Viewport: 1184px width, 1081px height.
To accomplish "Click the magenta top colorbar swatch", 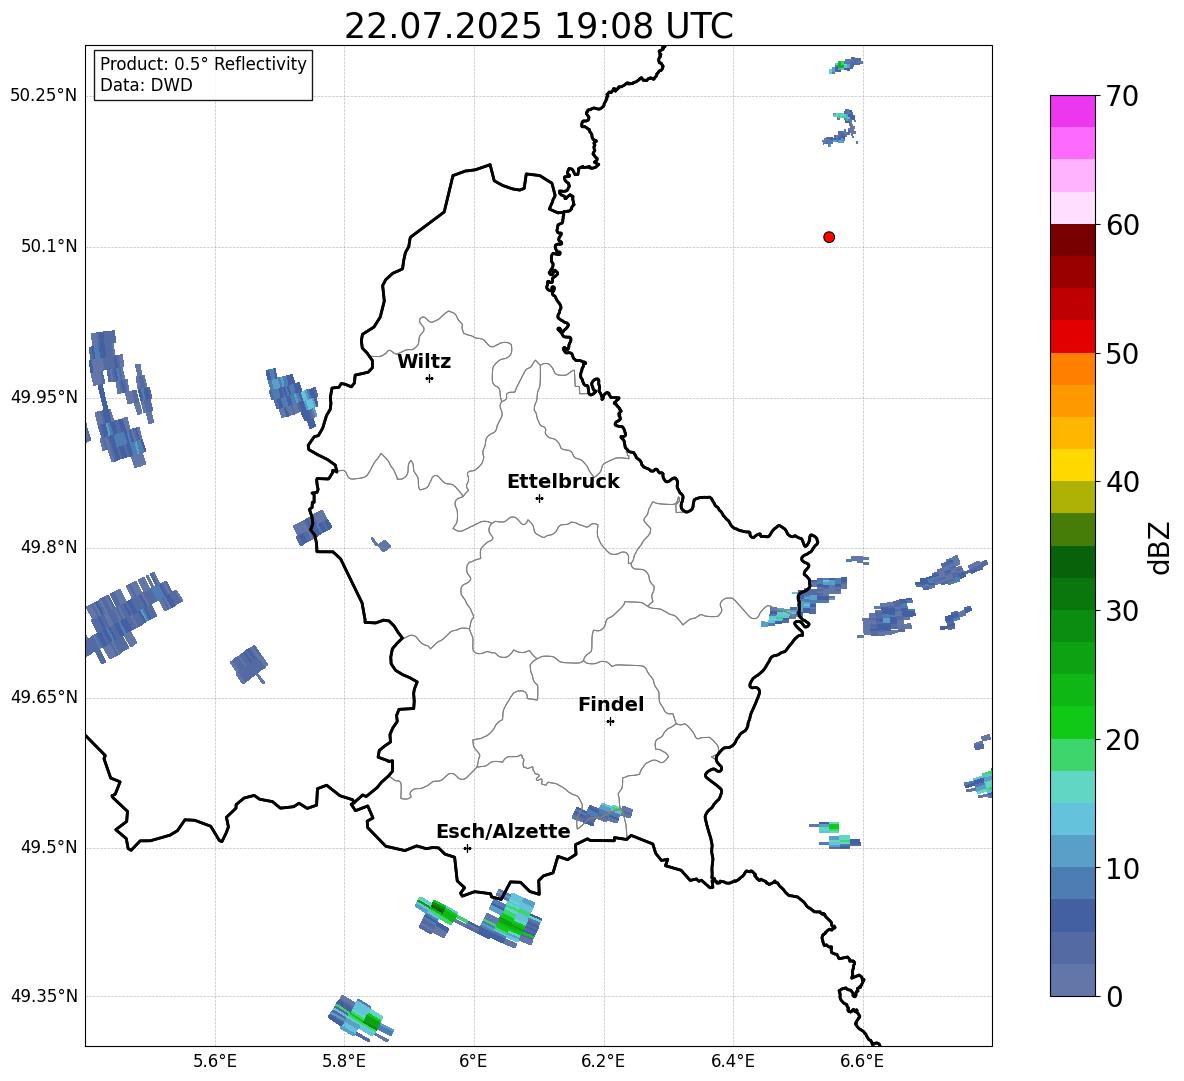I will pos(1072,111).
